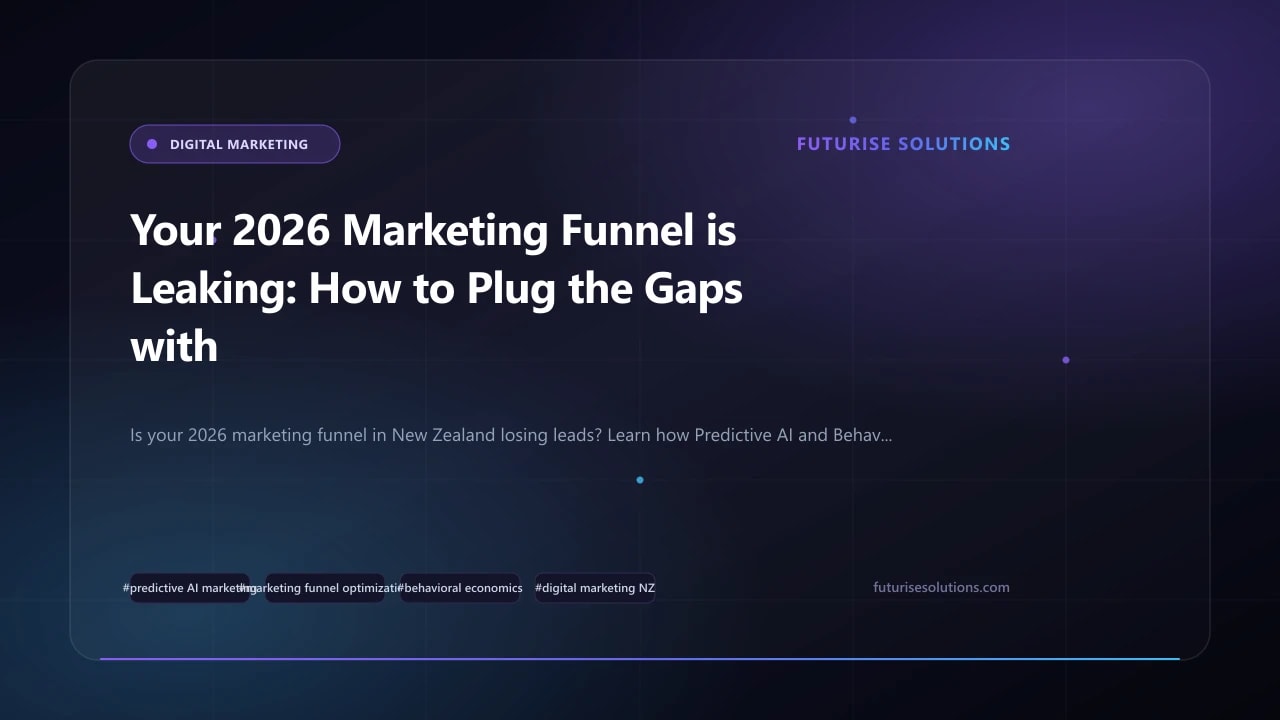Open the #digital marketing NZ tag
Screen dimensions: 1280x720
595,588
